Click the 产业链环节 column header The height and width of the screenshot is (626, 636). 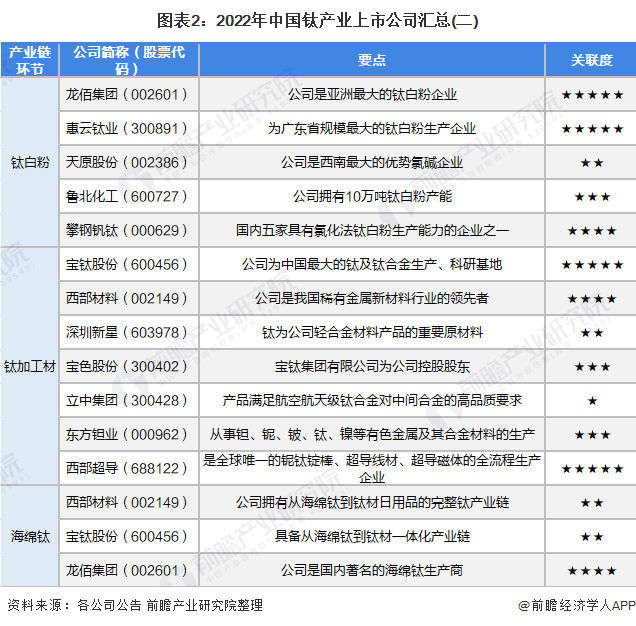click(30, 60)
